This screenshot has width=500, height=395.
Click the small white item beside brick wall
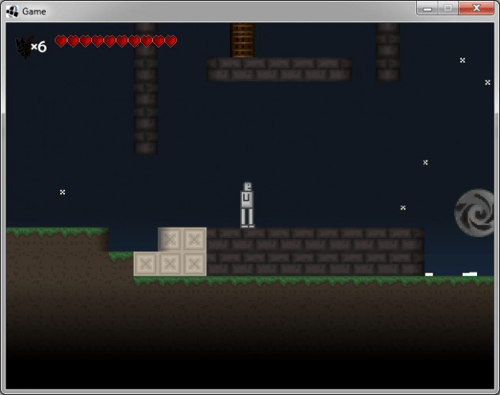click(x=429, y=274)
